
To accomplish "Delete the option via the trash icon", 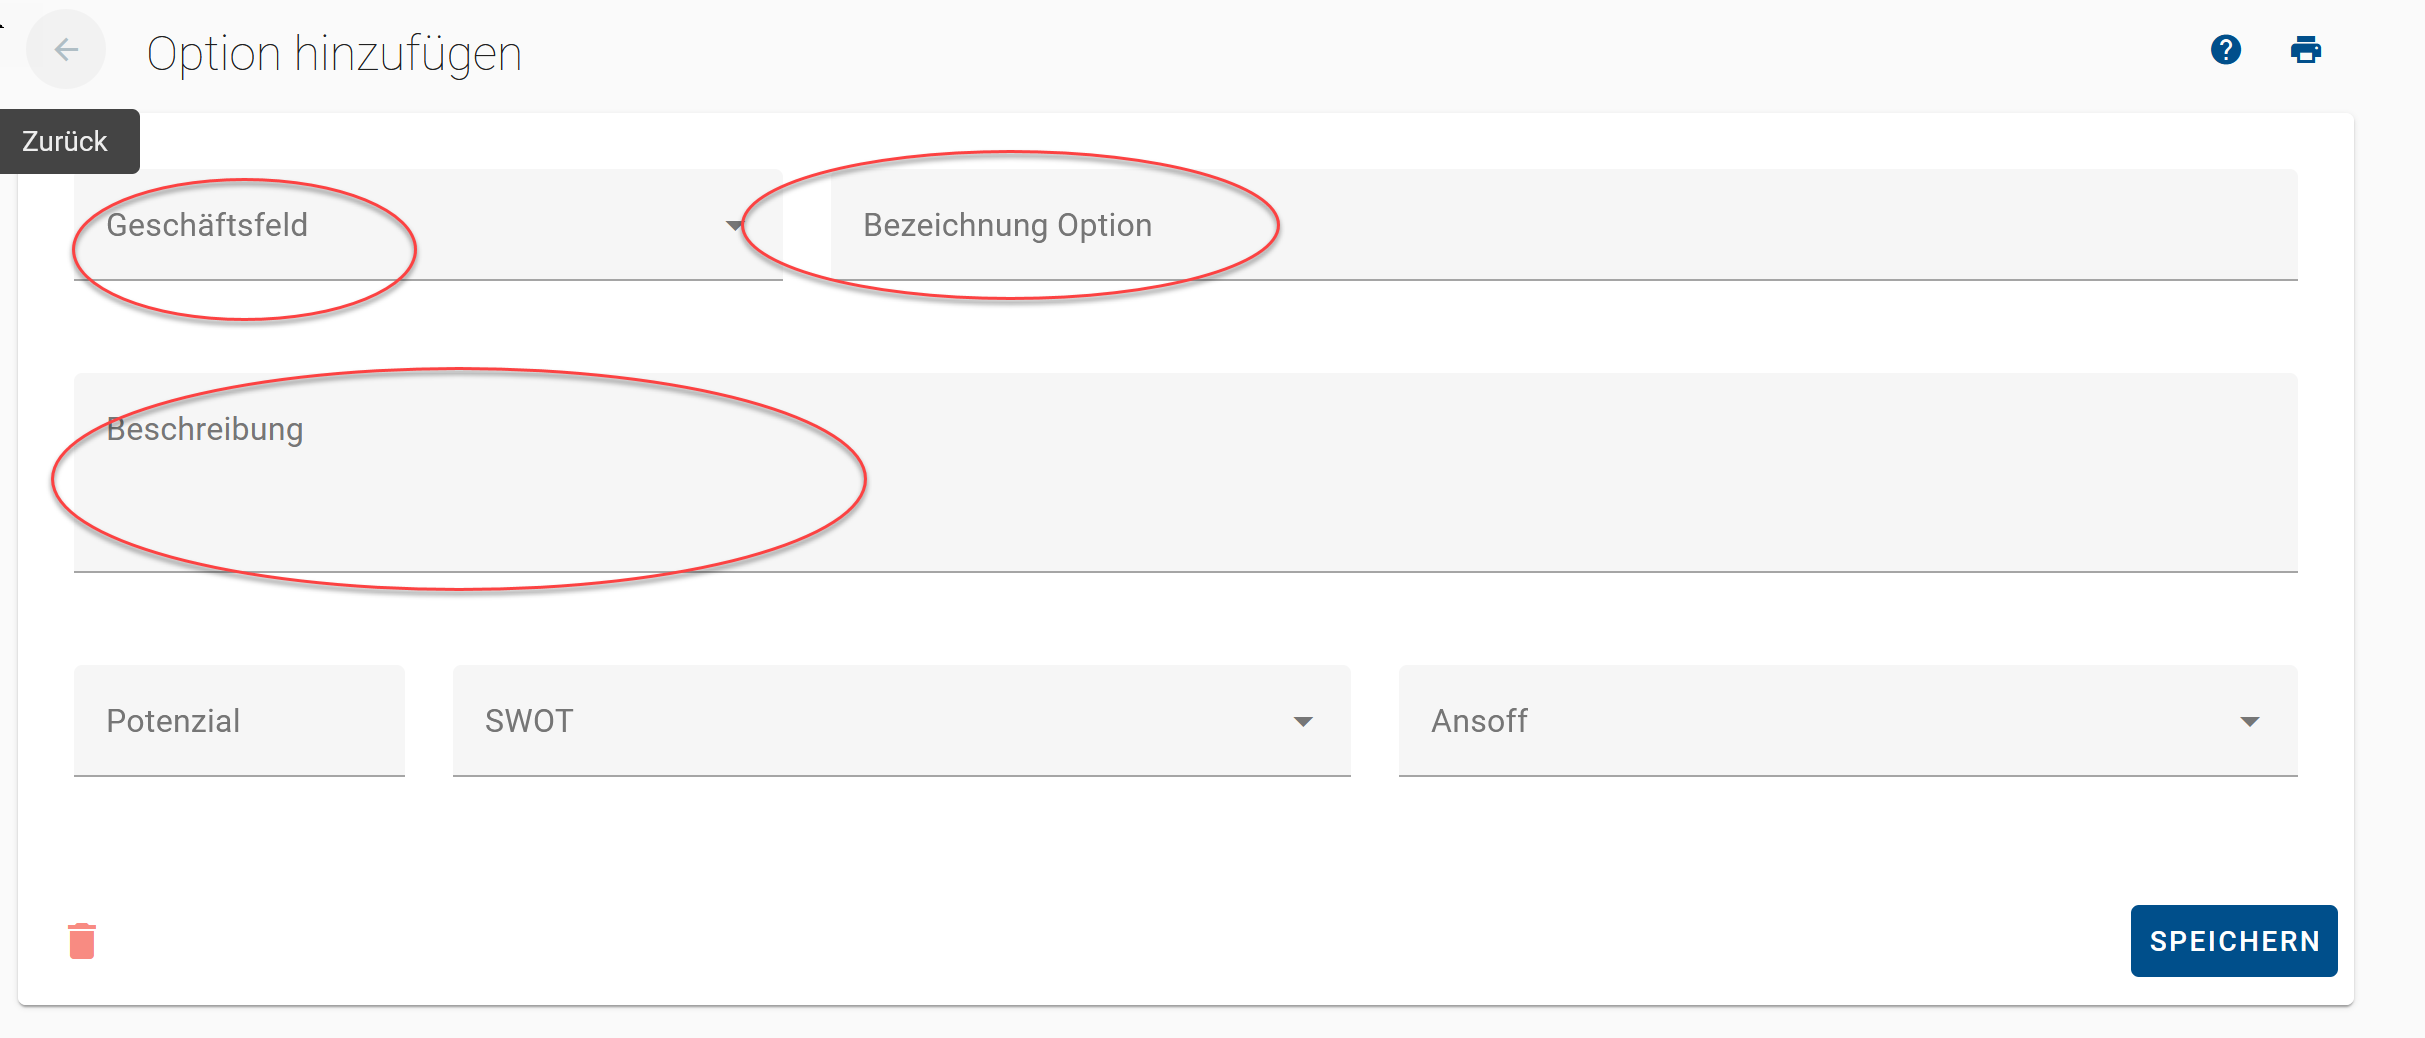I will tap(82, 941).
